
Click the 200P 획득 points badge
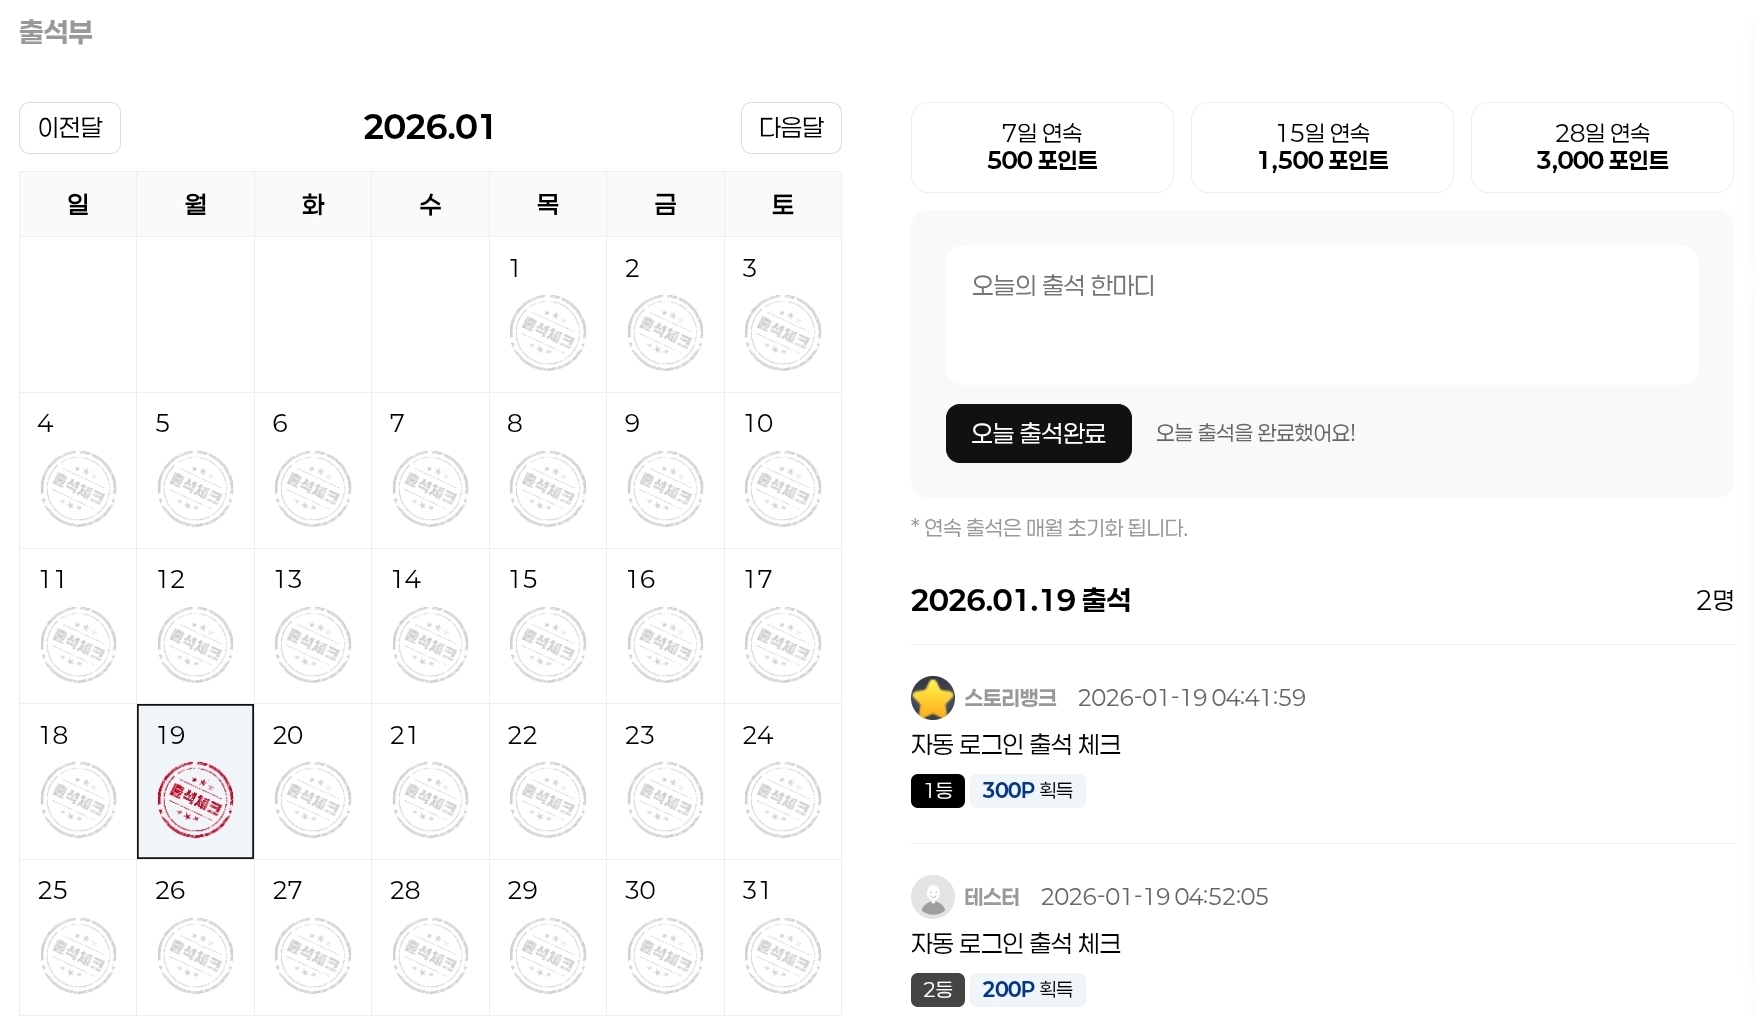pyautogui.click(x=1027, y=990)
